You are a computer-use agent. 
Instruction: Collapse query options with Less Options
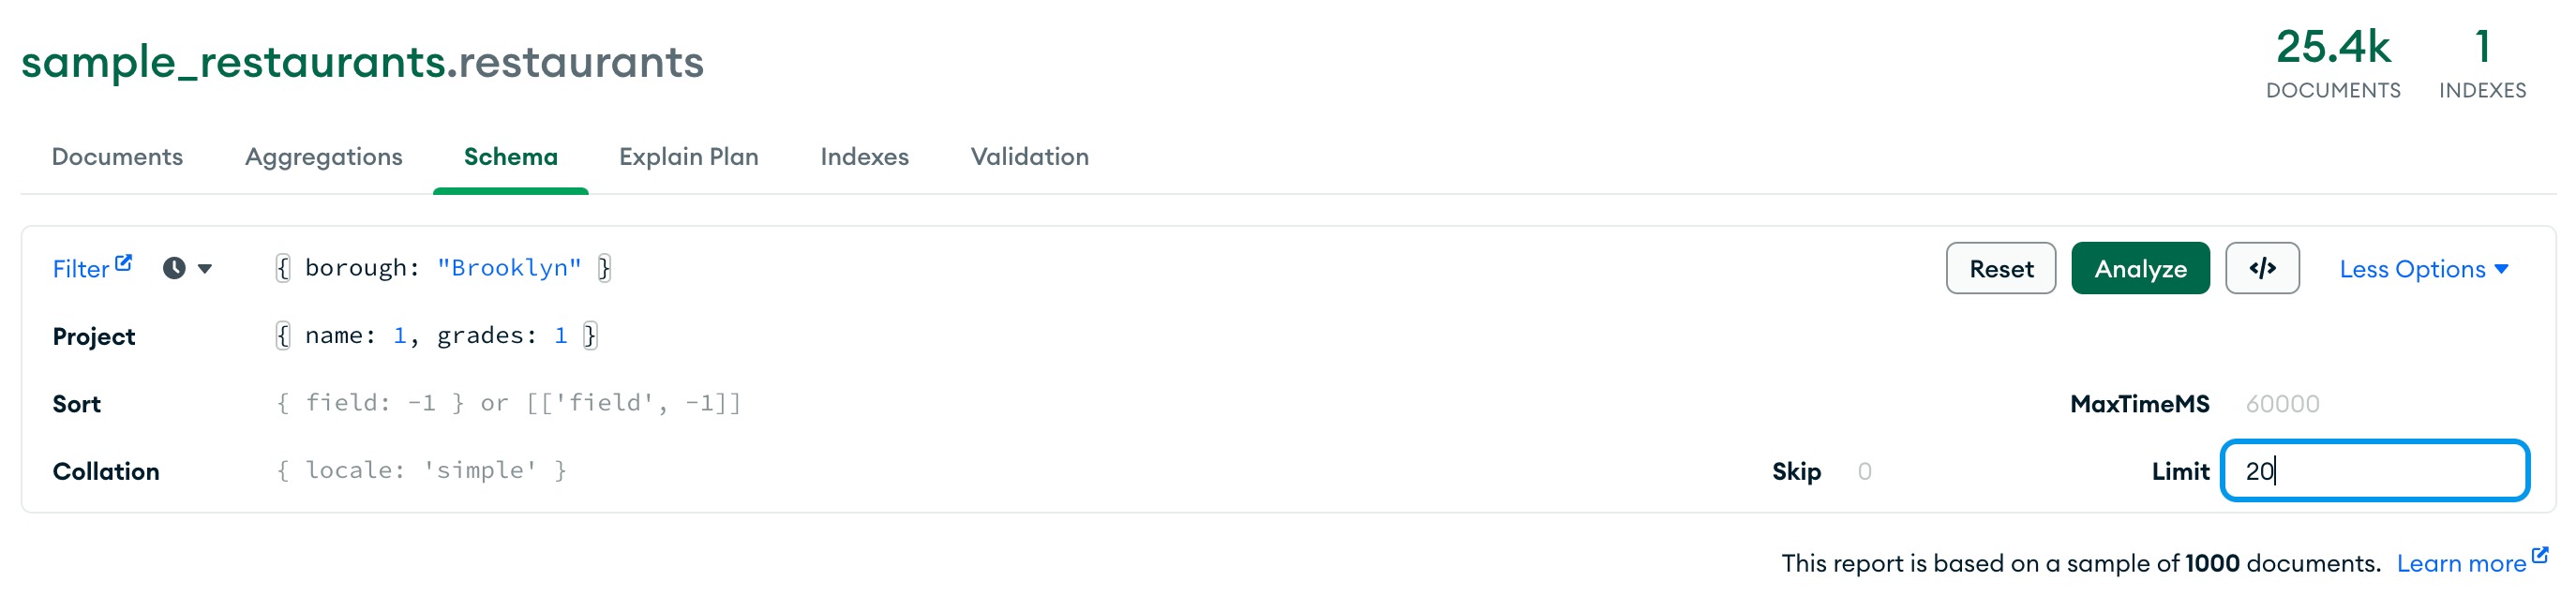pyautogui.click(x=2422, y=269)
